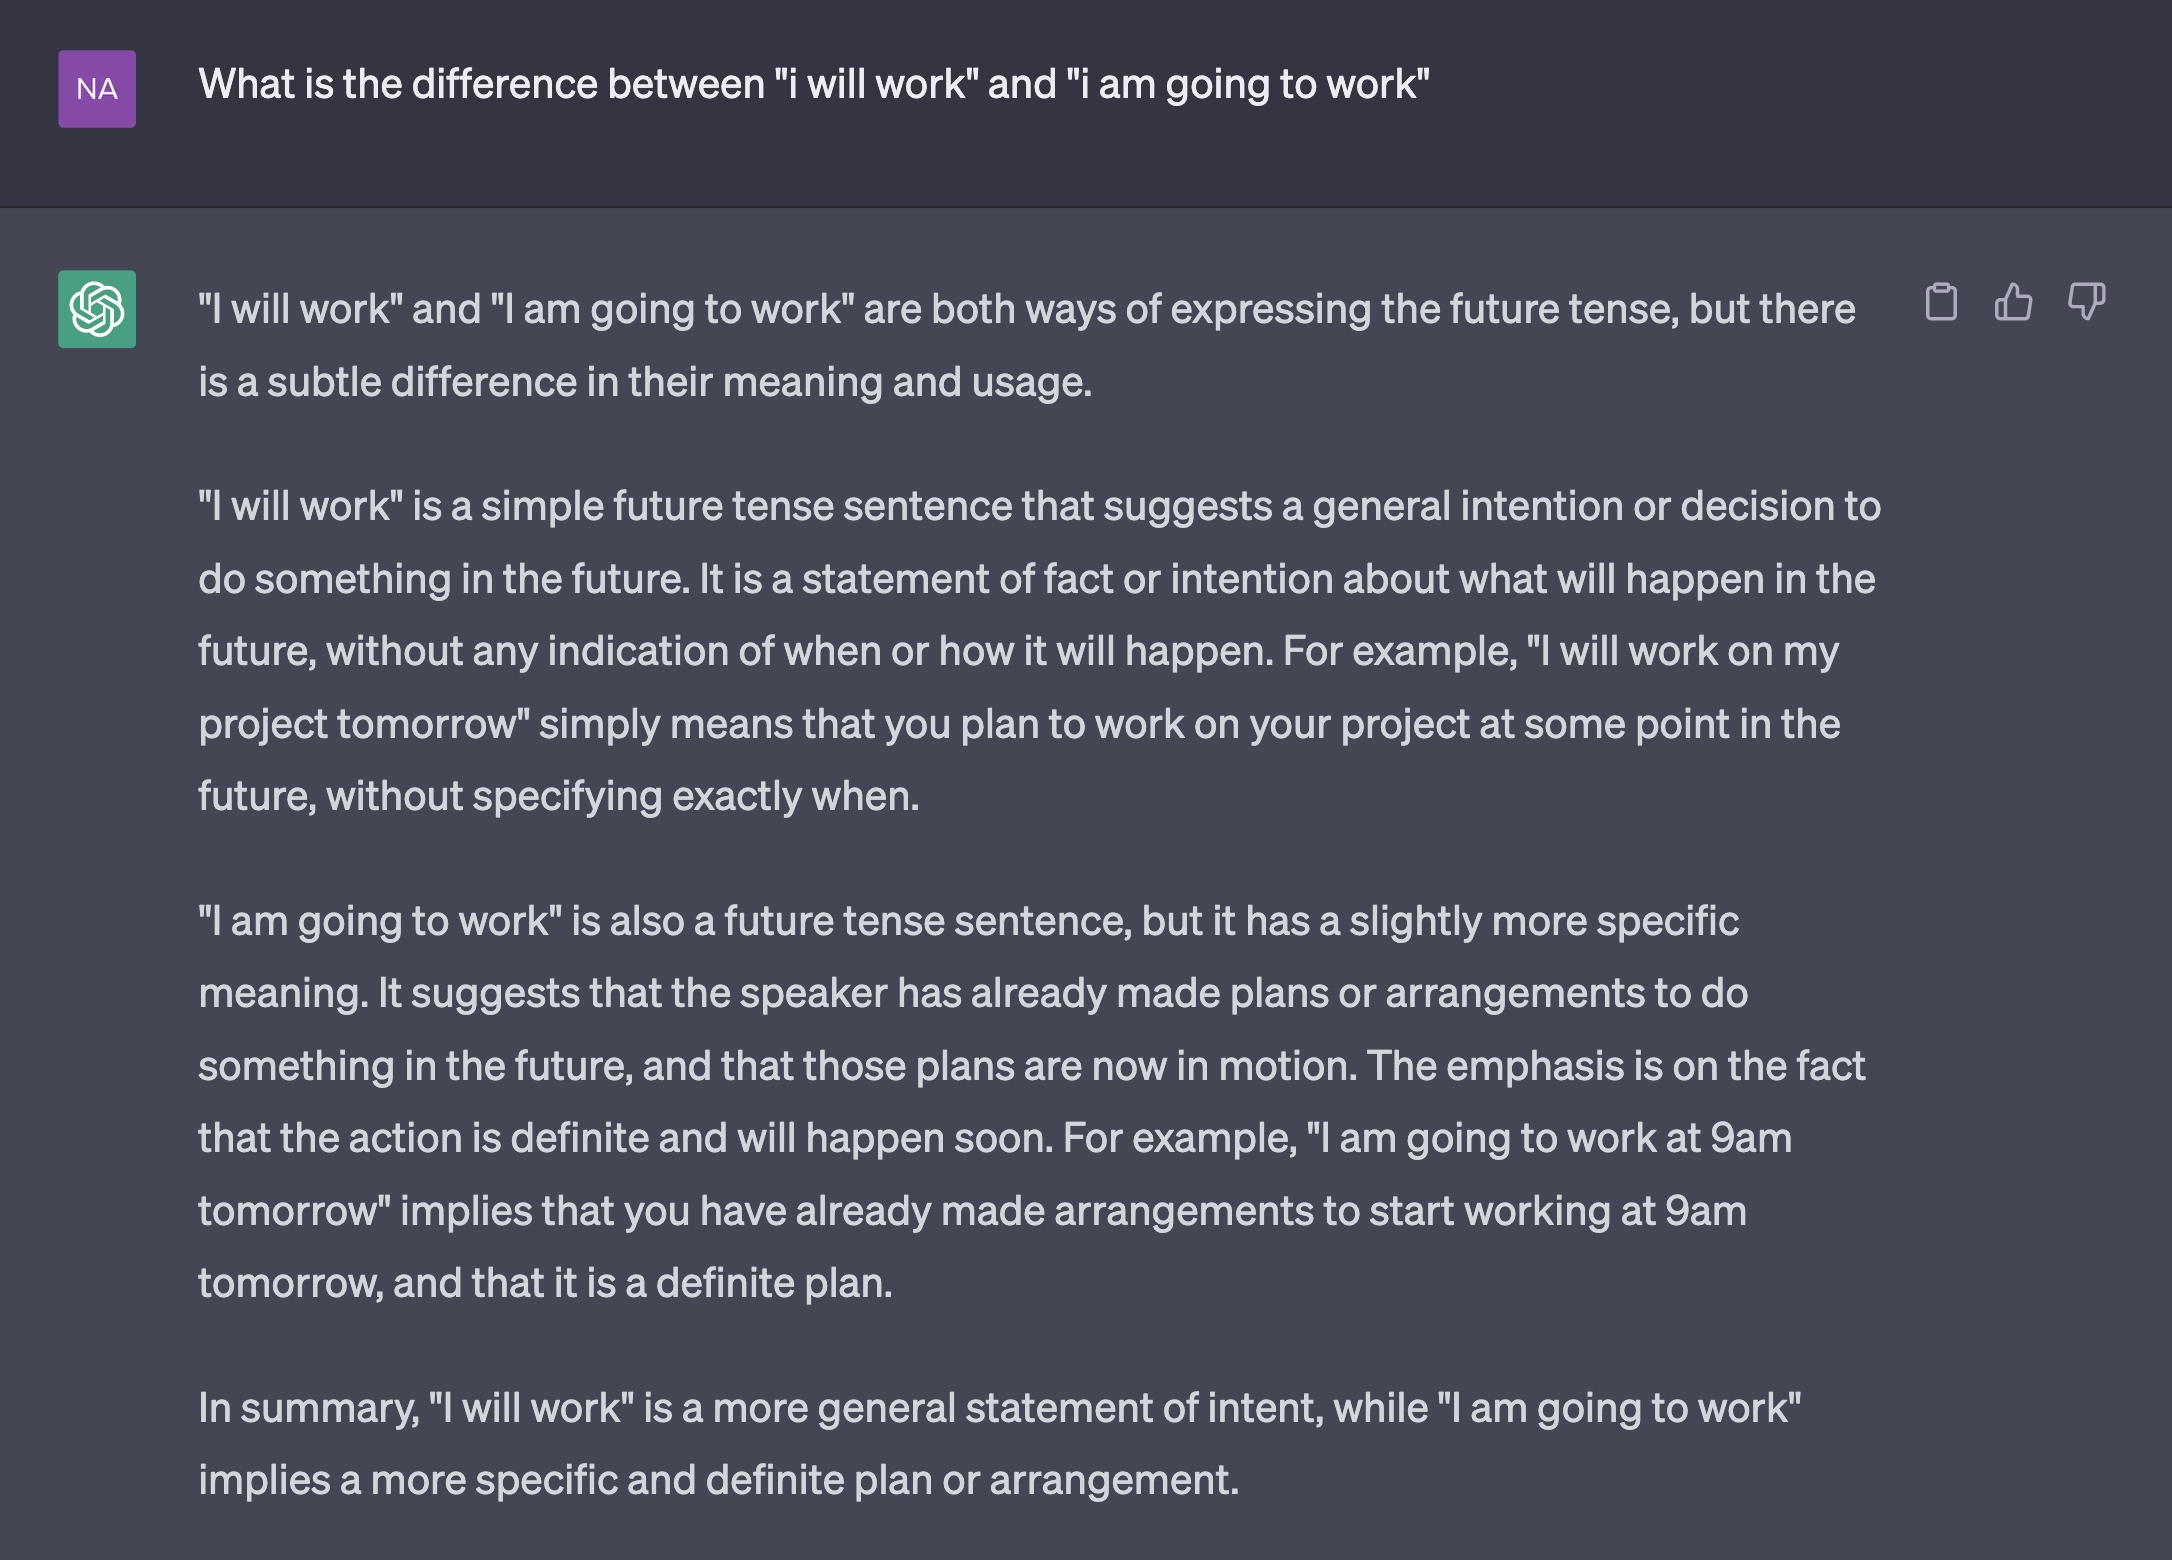This screenshot has width=2172, height=1560.
Task: Mark the response with thumbs down
Action: coord(2086,302)
